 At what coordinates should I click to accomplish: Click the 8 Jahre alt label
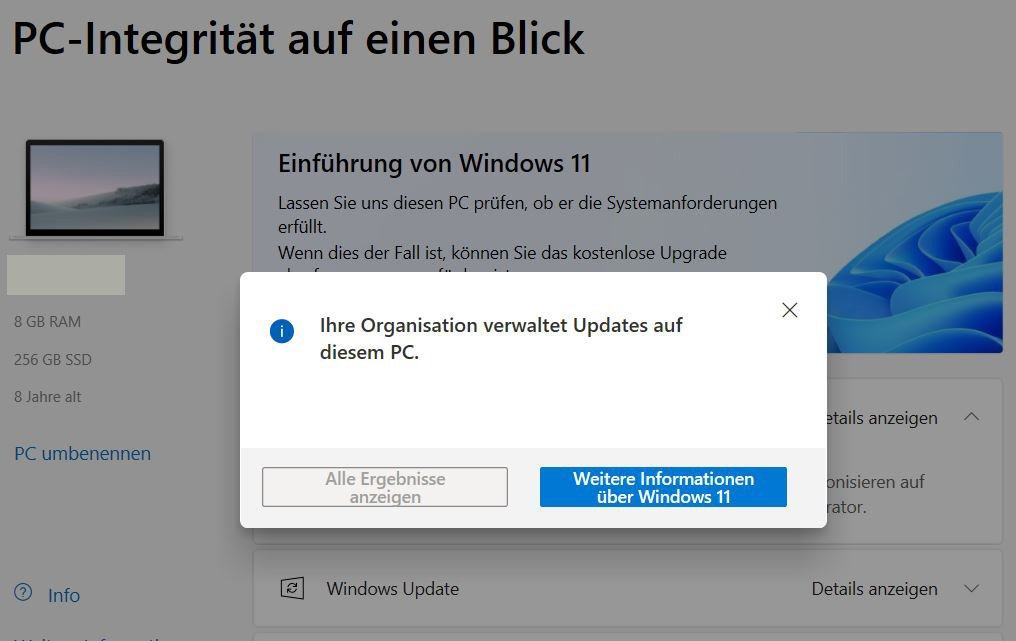[47, 397]
